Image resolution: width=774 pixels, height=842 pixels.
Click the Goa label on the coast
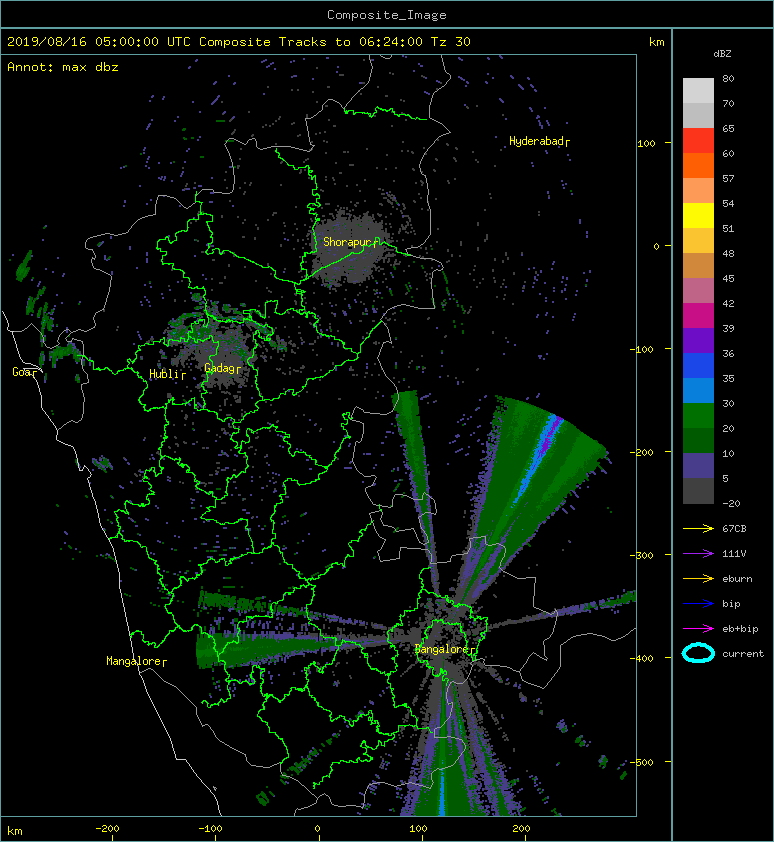click(x=25, y=372)
